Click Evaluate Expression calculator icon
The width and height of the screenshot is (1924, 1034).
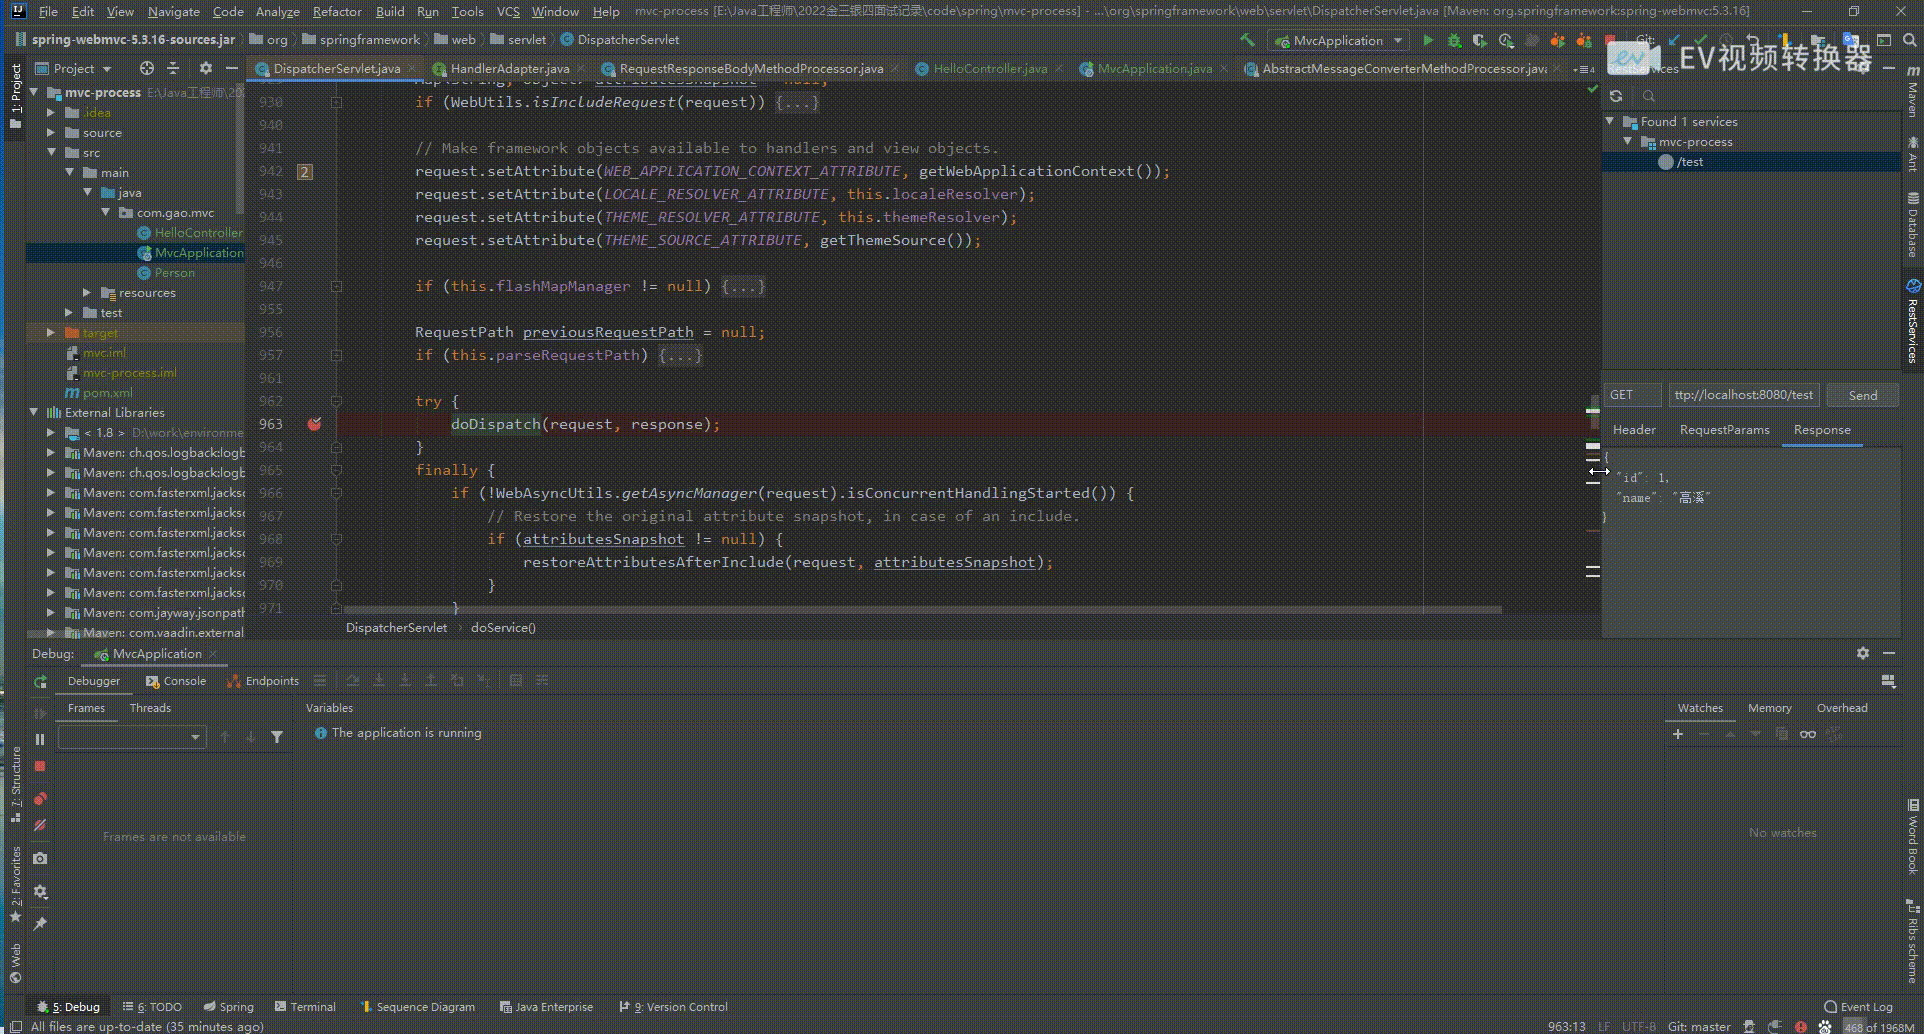(x=516, y=680)
